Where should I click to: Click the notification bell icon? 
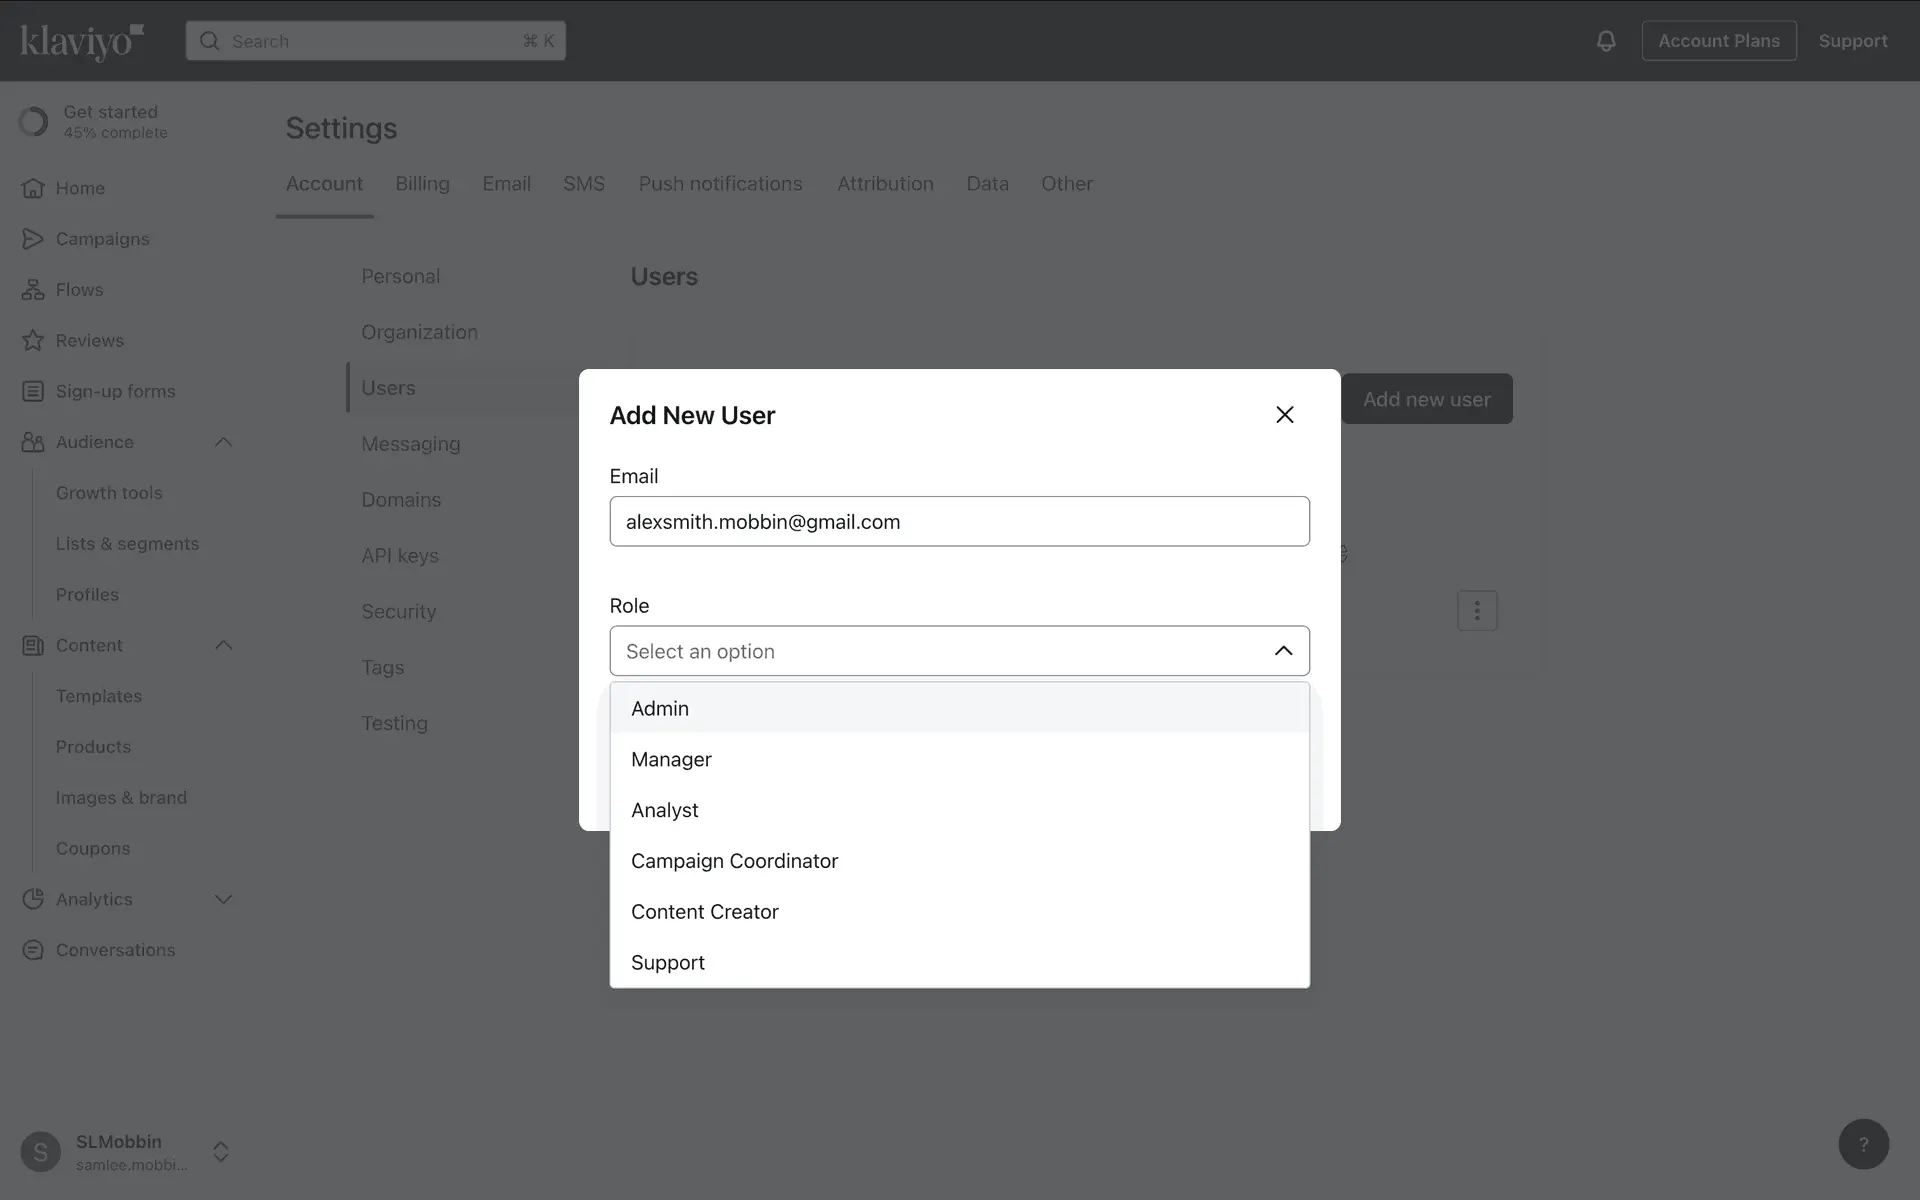coord(1605,41)
